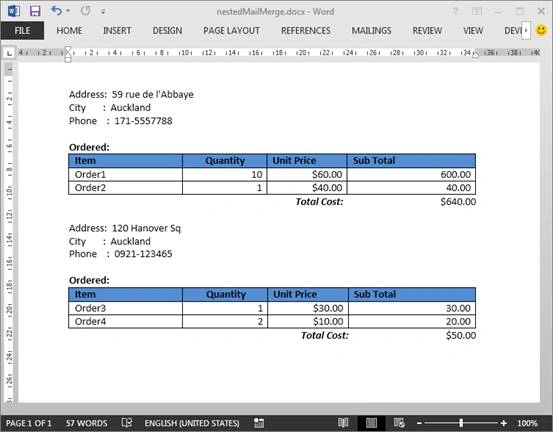Image resolution: width=553 pixels, height=432 pixels.
Task: Undo the last action
Action: 56,11
